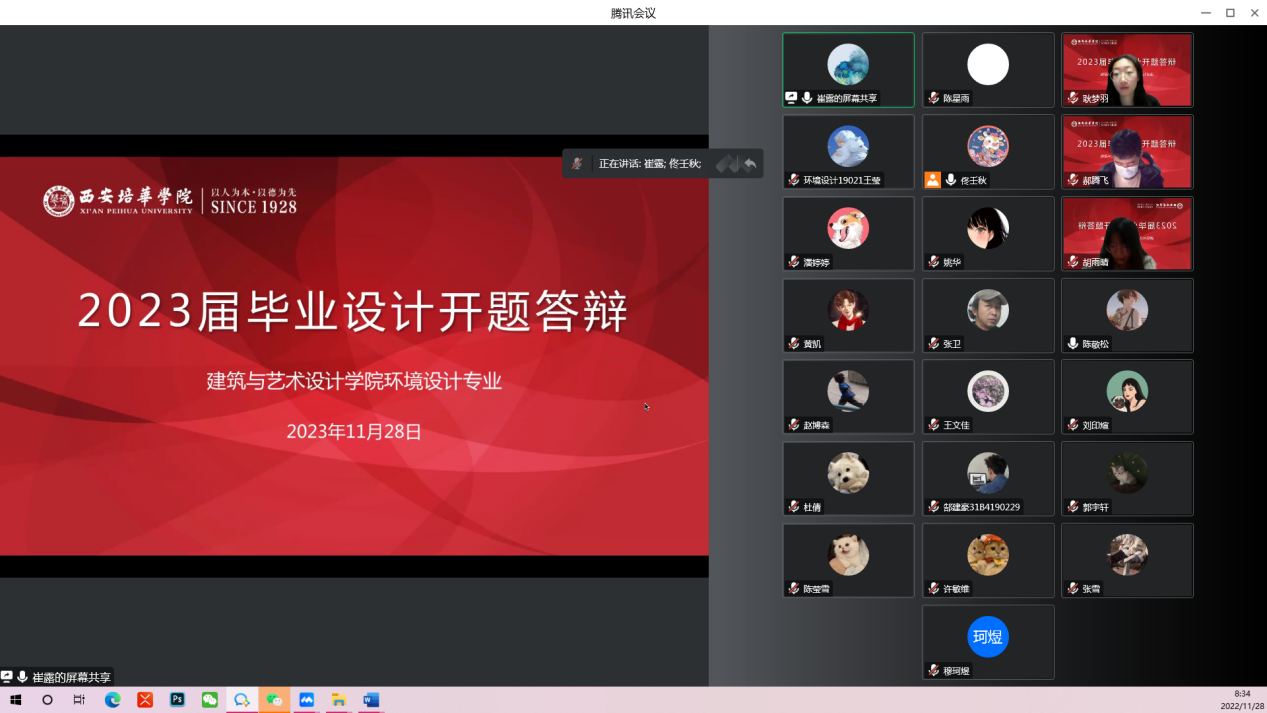Click the return arrow on speaking bar
1267x713 pixels.
point(750,164)
